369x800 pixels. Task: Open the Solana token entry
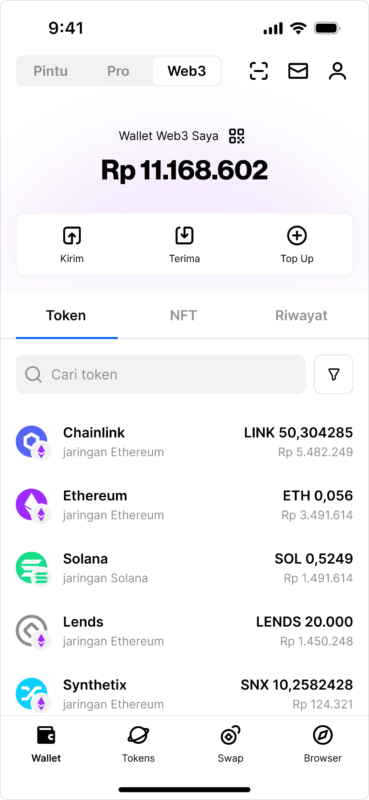[x=184, y=568]
